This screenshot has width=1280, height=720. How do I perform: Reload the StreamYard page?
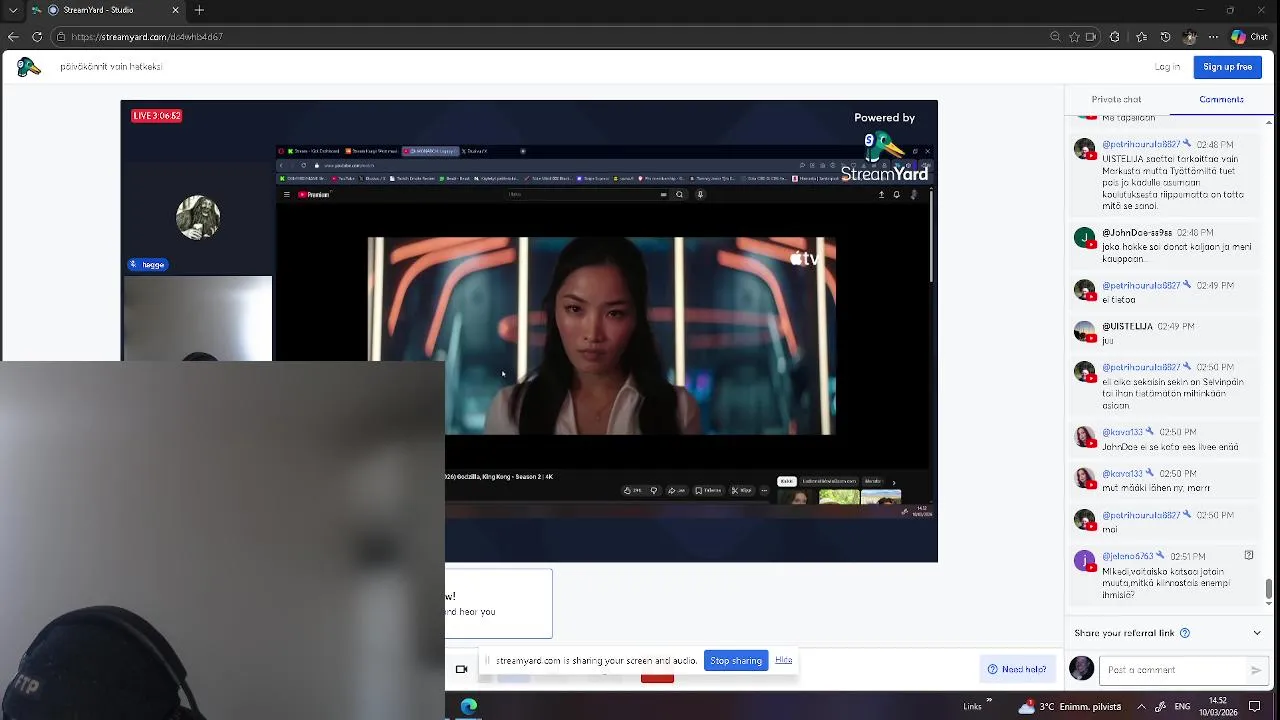pyautogui.click(x=37, y=37)
